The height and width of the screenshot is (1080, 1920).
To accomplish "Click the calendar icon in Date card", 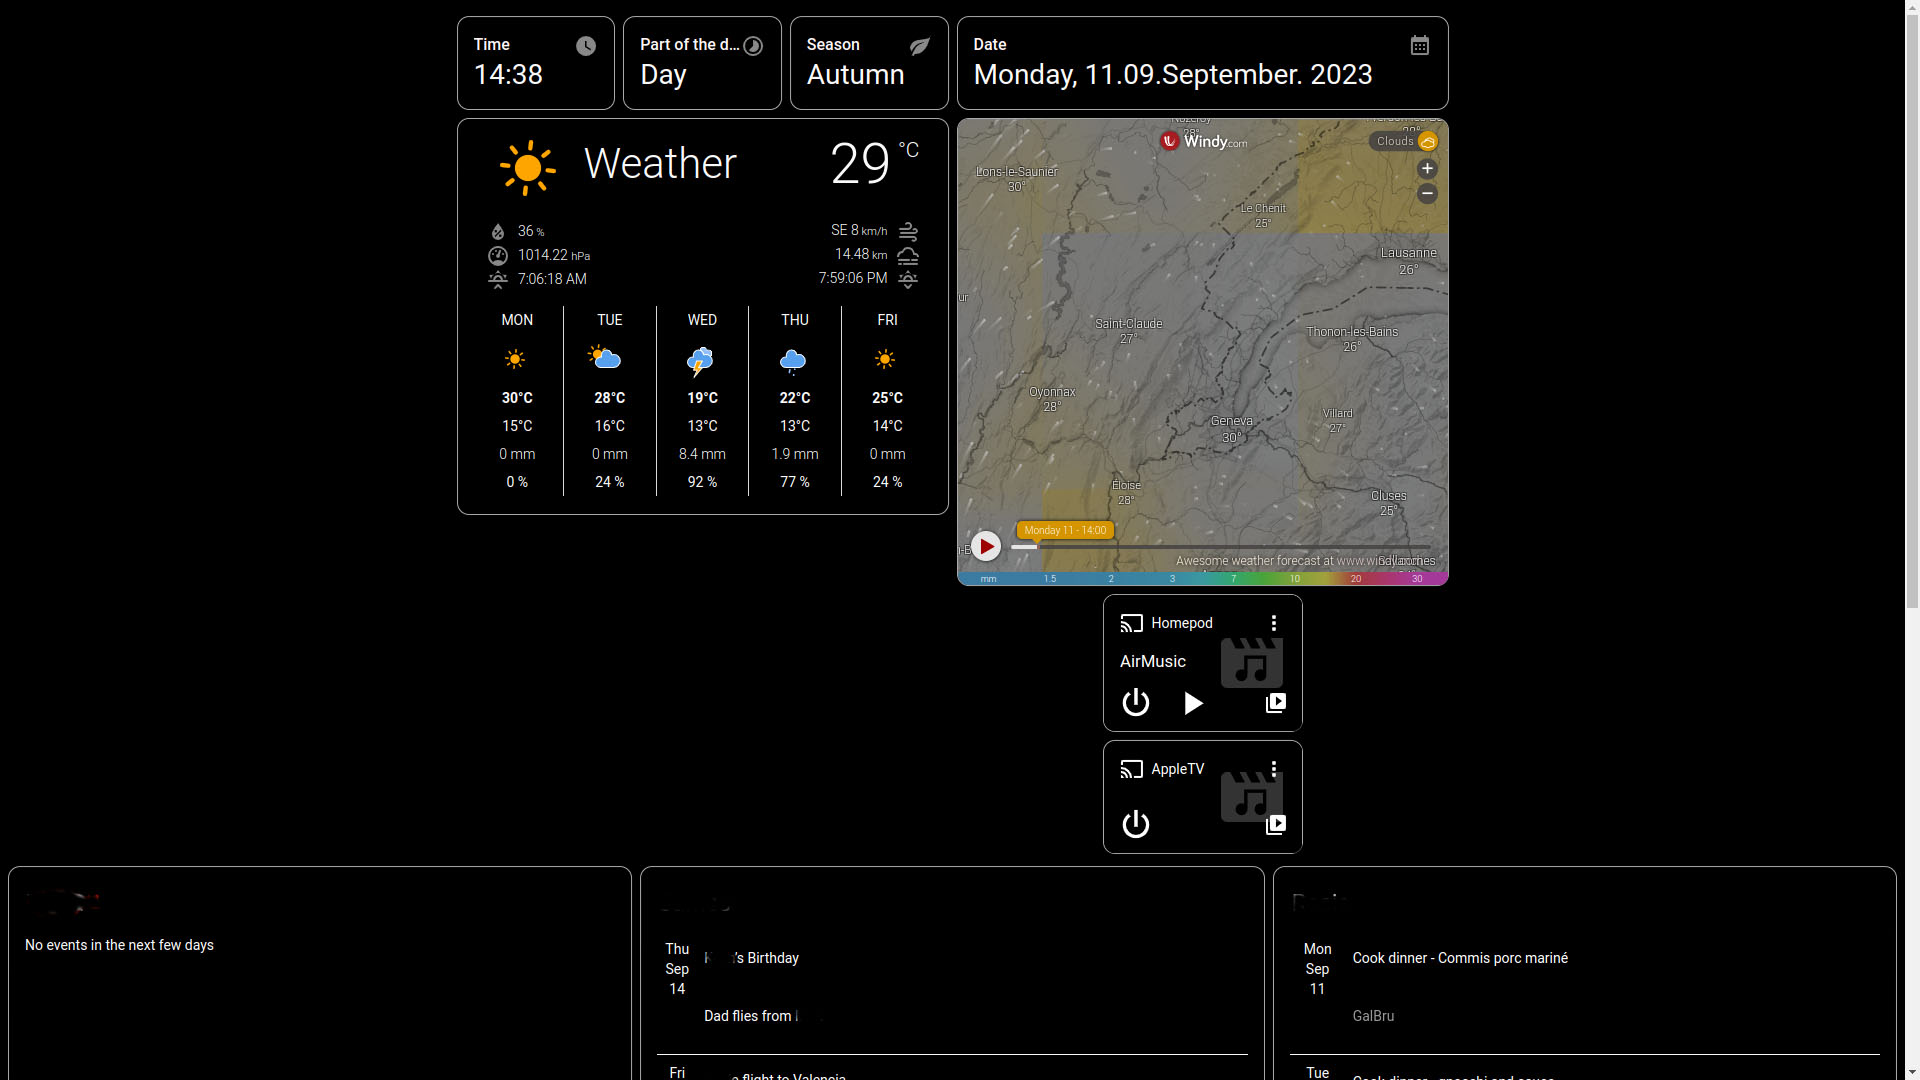I will [x=1419, y=45].
